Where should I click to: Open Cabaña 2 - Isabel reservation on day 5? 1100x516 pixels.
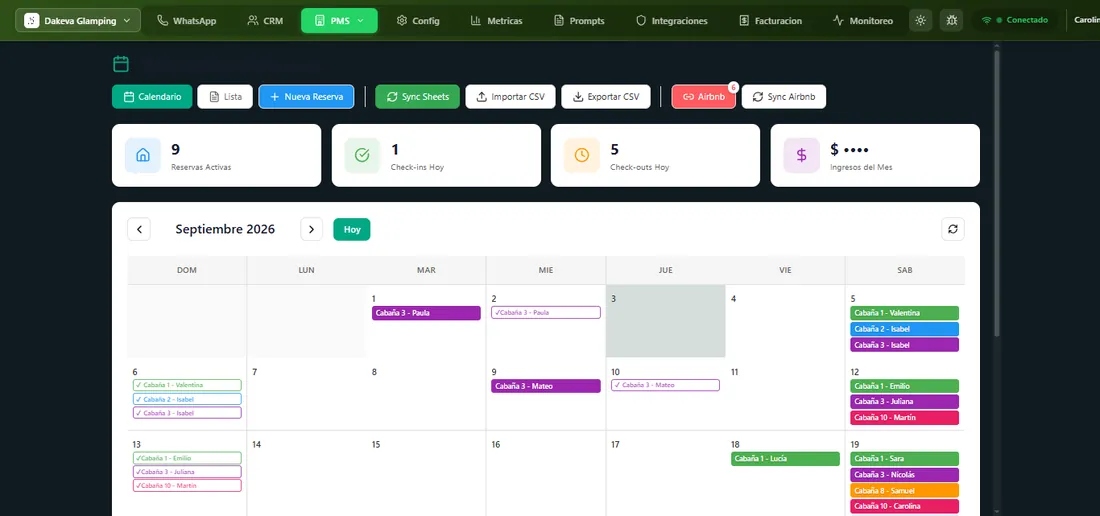pyautogui.click(x=904, y=329)
